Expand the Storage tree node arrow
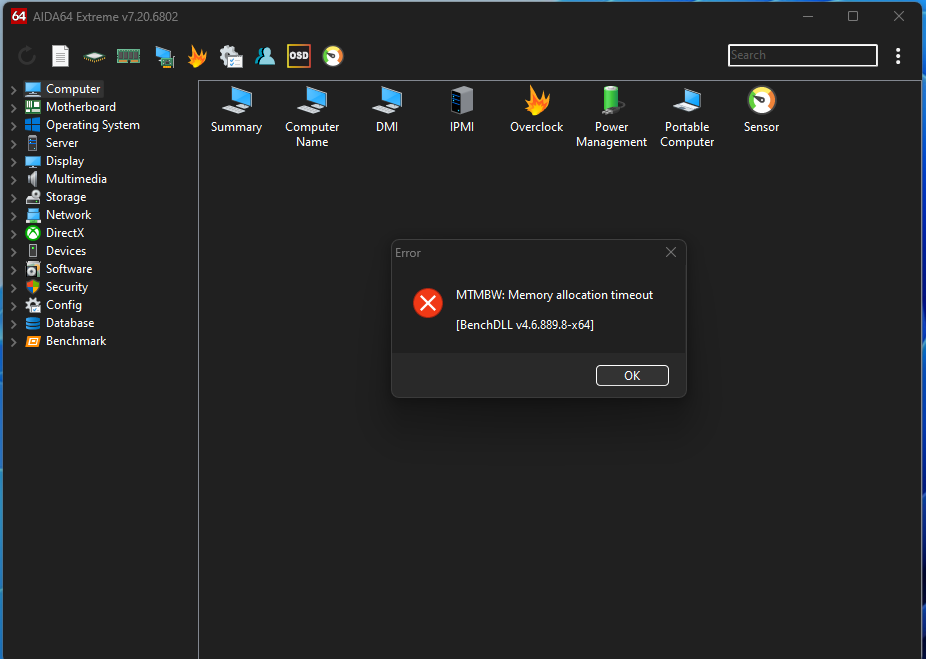This screenshot has width=926, height=659. pos(14,198)
